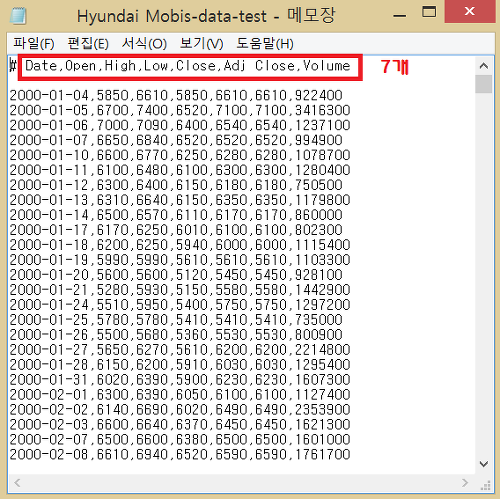Click the line 2000-01-24,5510,5950
Image resolution: width=500 pixels, height=499 pixels.
[x=180, y=305]
